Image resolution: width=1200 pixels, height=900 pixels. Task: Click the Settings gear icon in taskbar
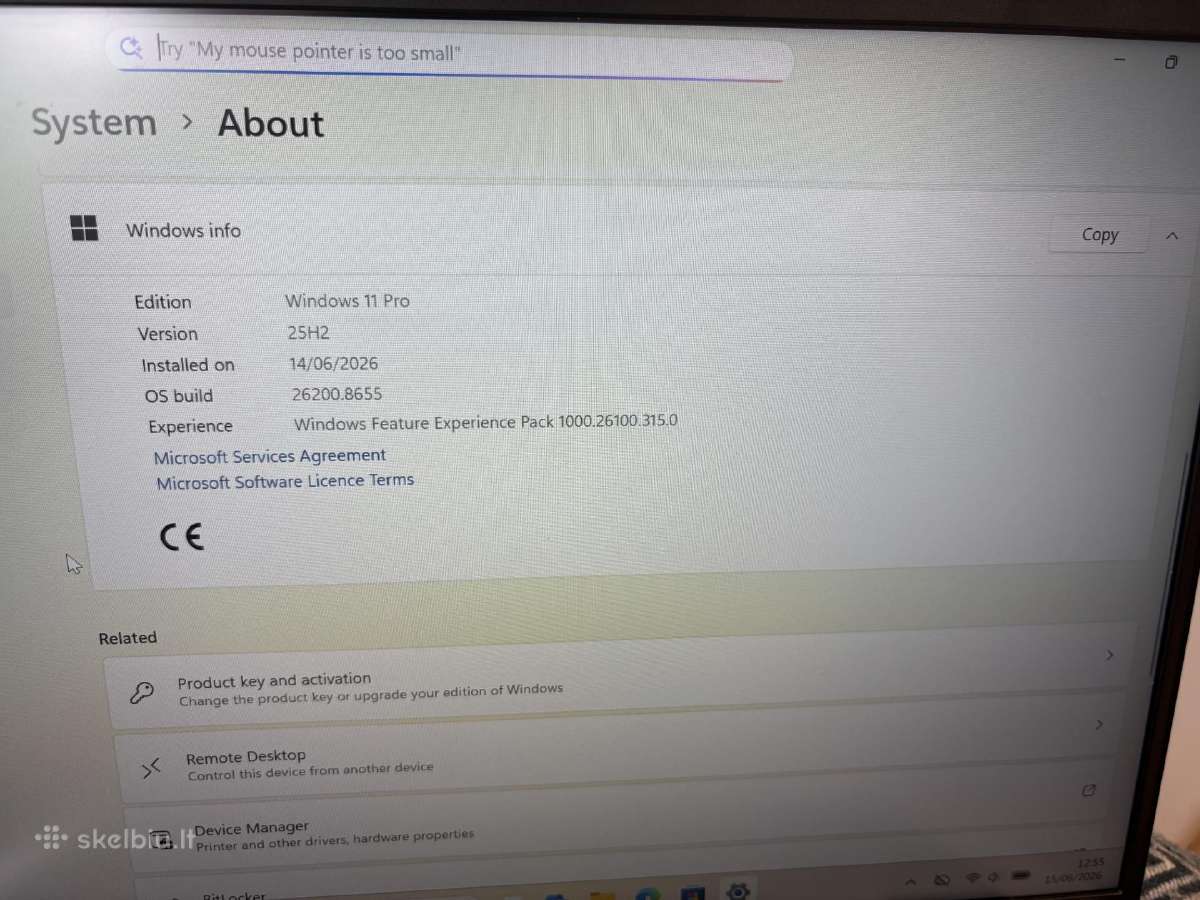point(738,890)
